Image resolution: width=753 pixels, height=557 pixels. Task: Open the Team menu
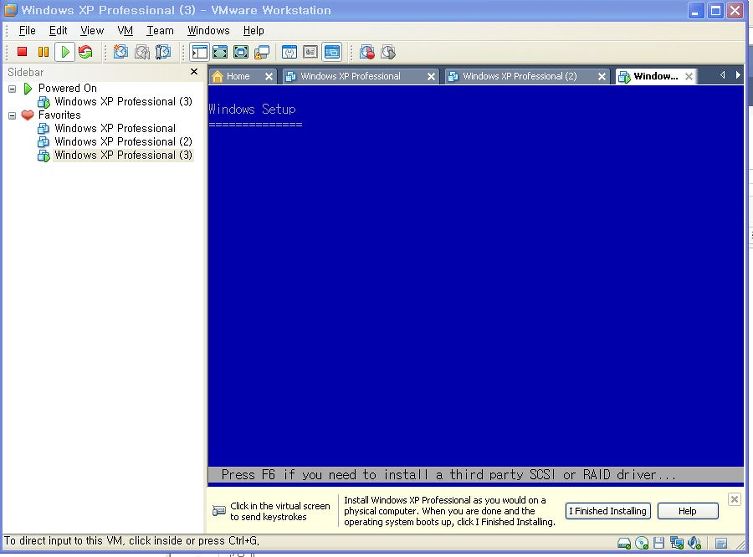tap(160, 31)
